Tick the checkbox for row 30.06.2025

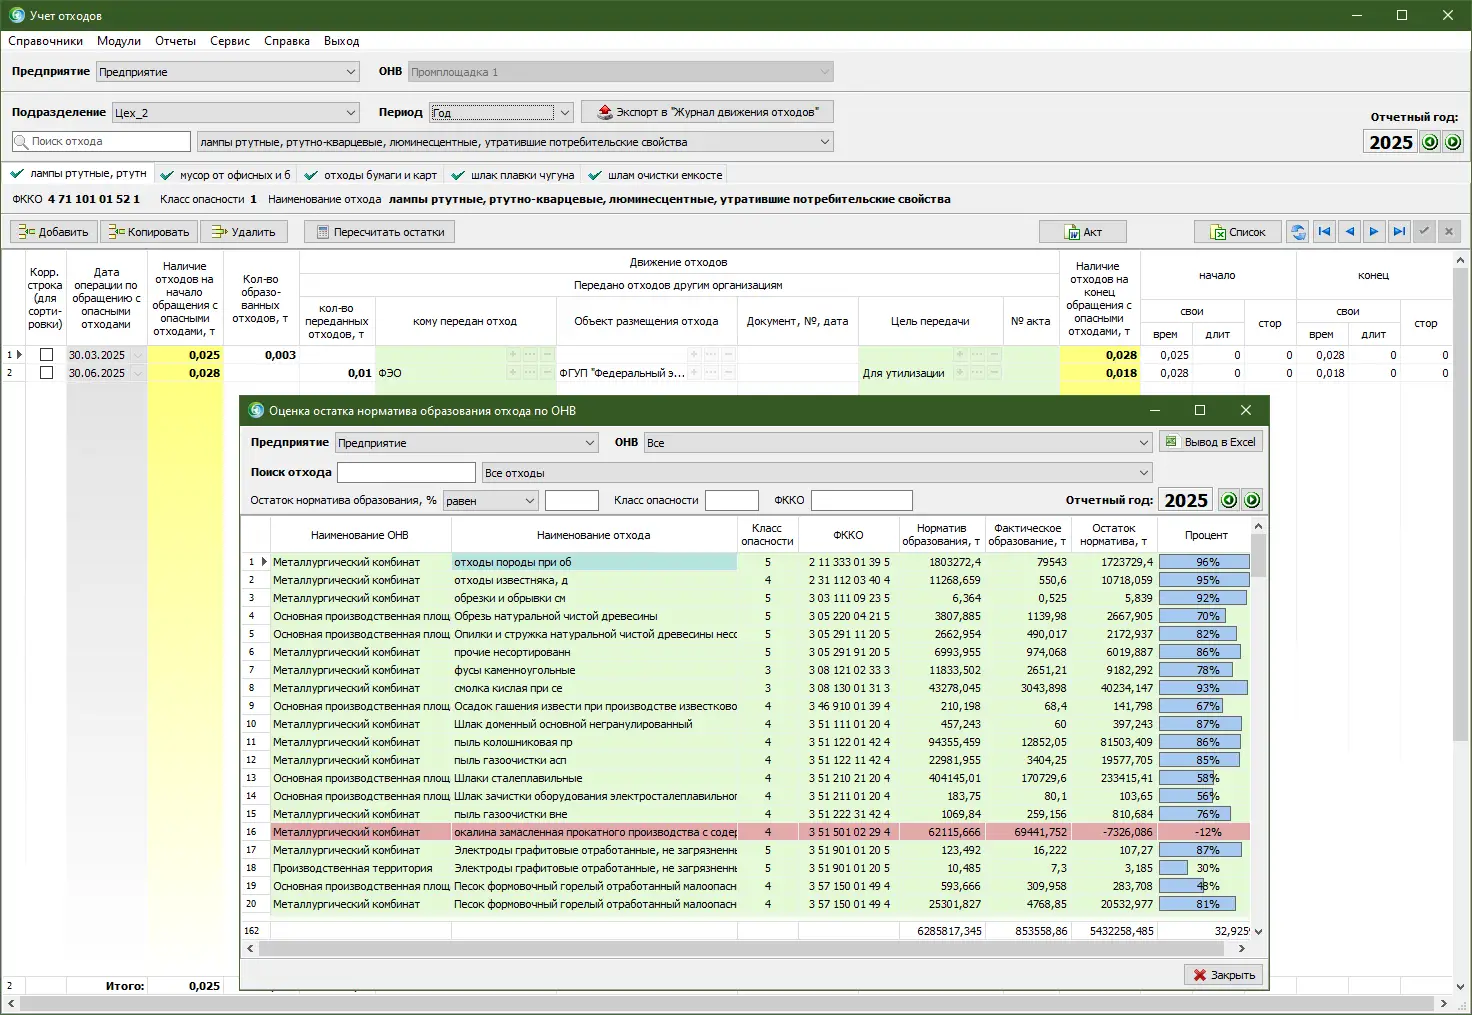(46, 373)
